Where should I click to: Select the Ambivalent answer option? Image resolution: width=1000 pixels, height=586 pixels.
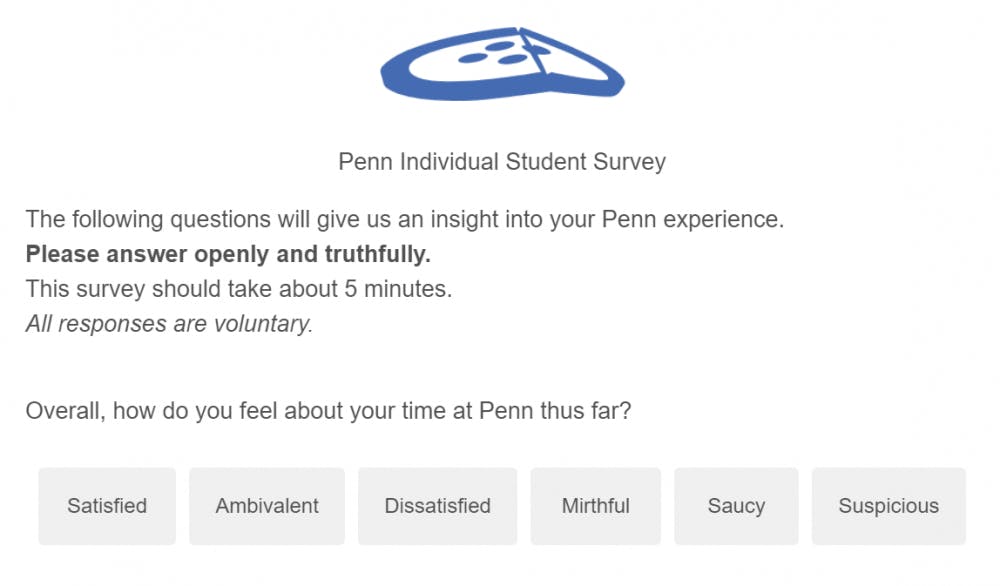[x=266, y=505]
